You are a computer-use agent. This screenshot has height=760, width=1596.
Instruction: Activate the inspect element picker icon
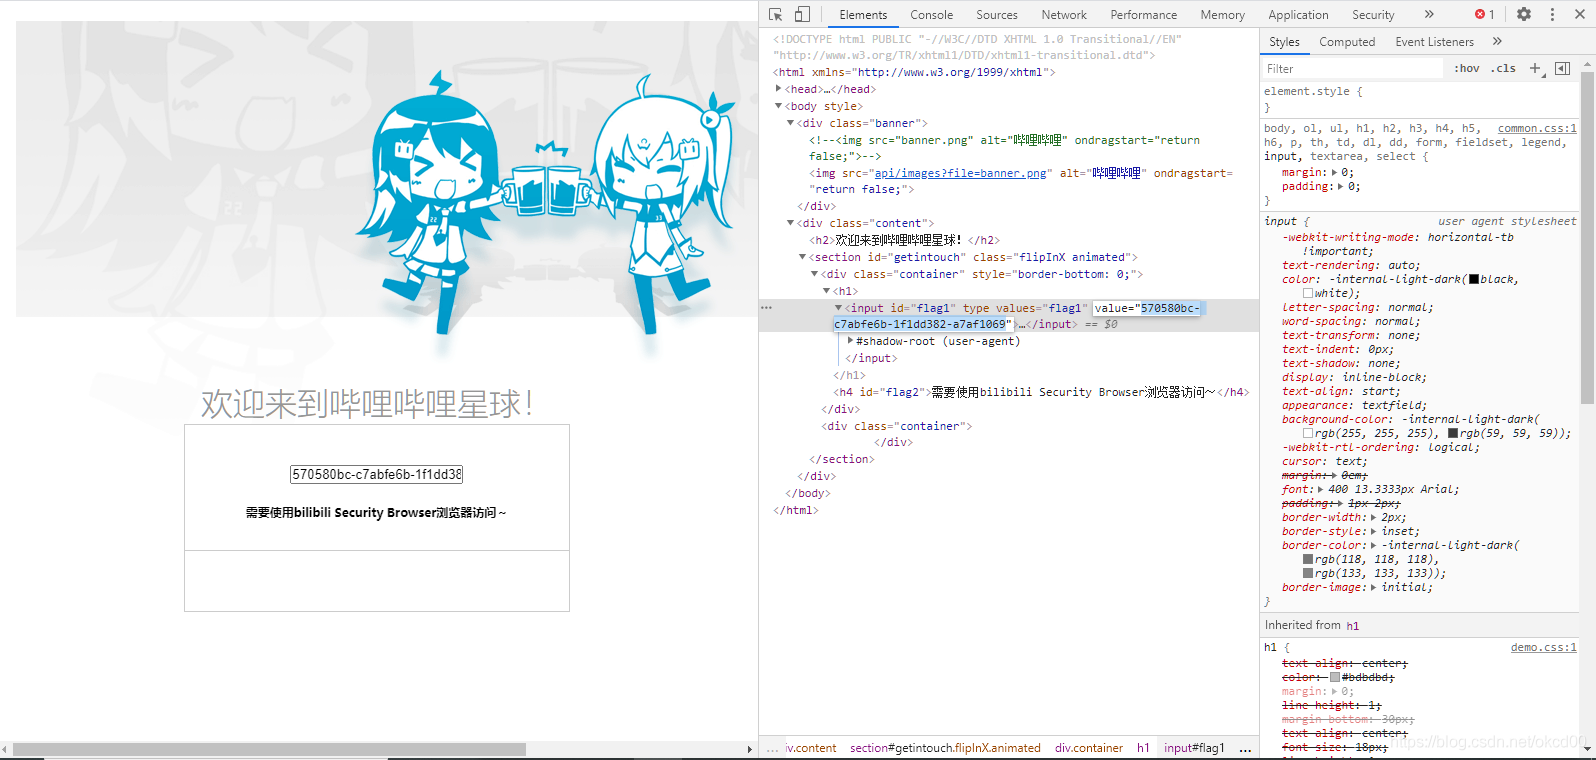pyautogui.click(x=776, y=14)
